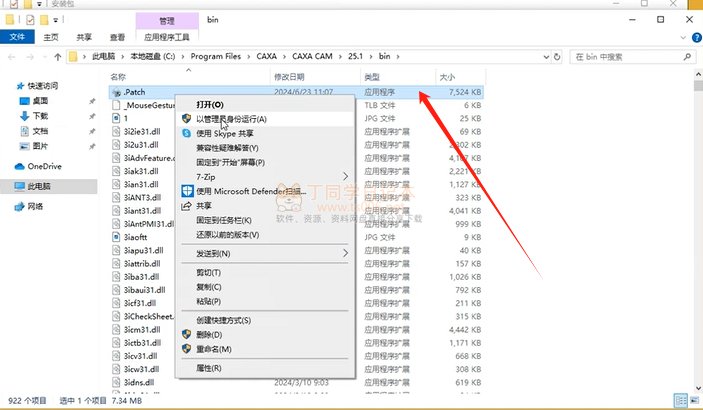Select 兼容性疑难解答(Y)
Image resolution: width=703 pixels, height=410 pixels.
coord(227,148)
